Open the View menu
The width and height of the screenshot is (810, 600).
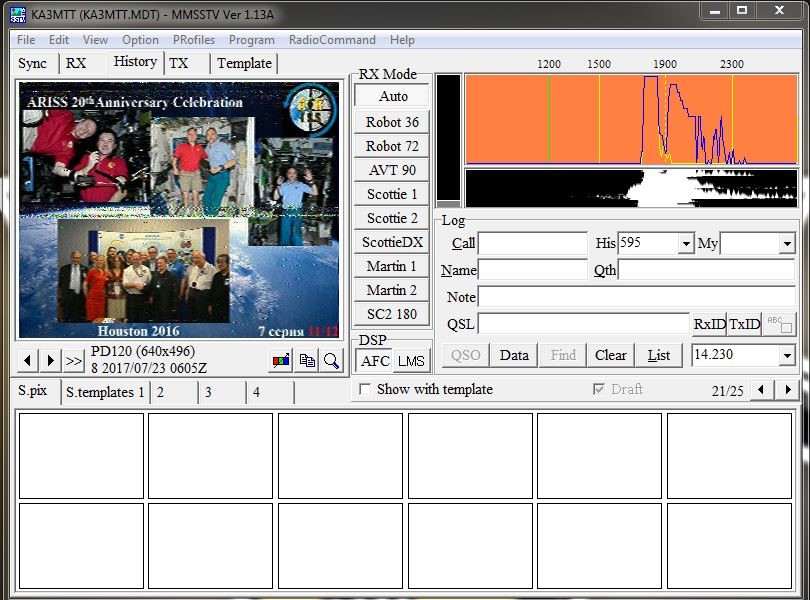[95, 40]
